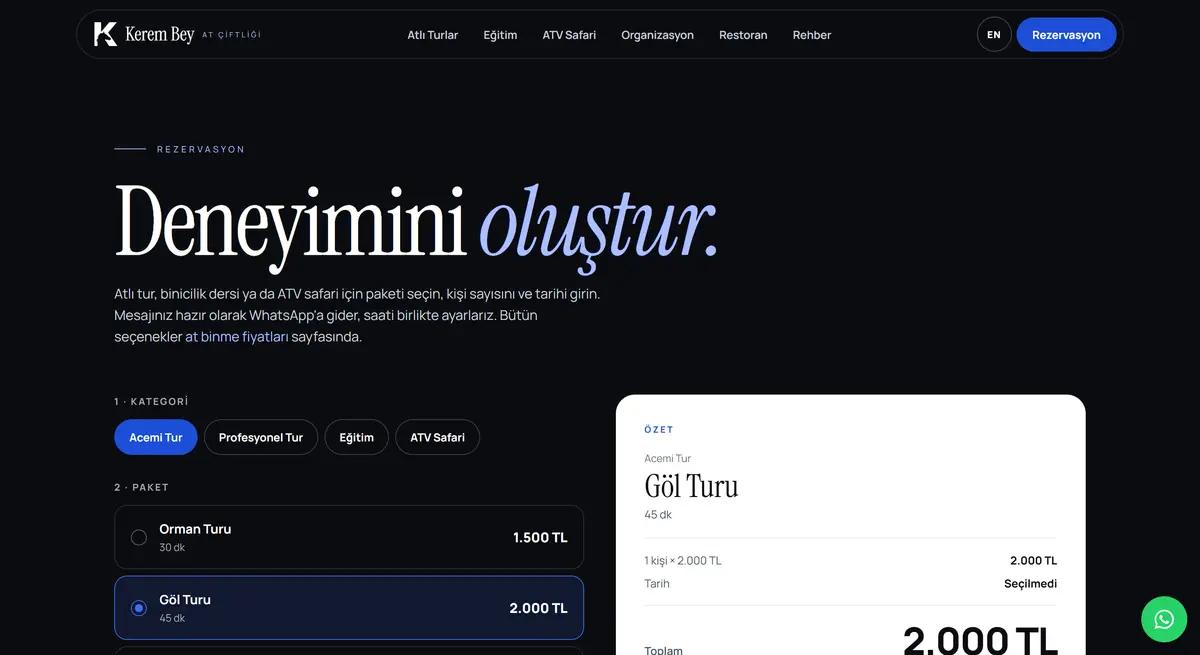Screen dimensions: 1200x655
Task: Open Restoran navigation item
Action: [743, 35]
